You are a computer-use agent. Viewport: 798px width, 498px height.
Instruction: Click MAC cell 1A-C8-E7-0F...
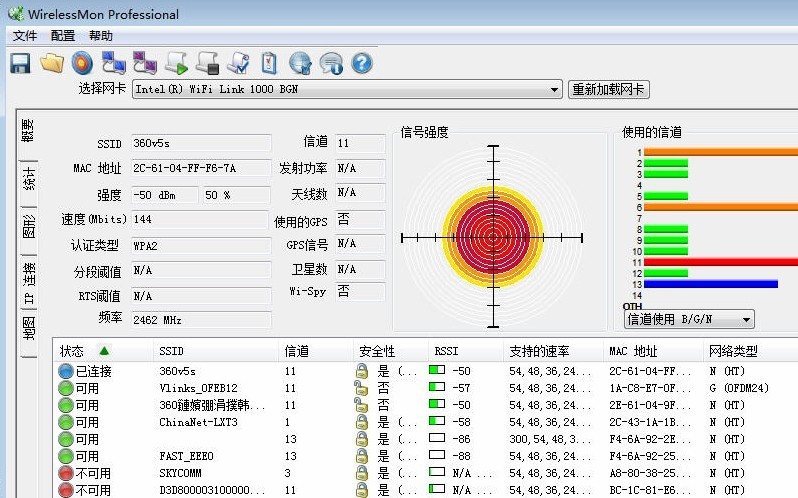[650, 388]
